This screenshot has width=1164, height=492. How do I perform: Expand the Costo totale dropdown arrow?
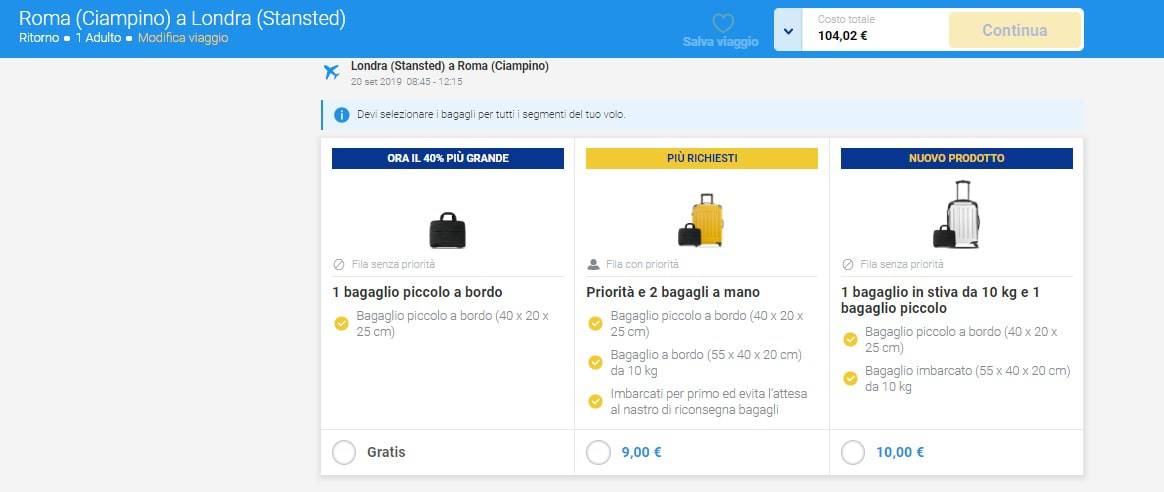(x=789, y=31)
